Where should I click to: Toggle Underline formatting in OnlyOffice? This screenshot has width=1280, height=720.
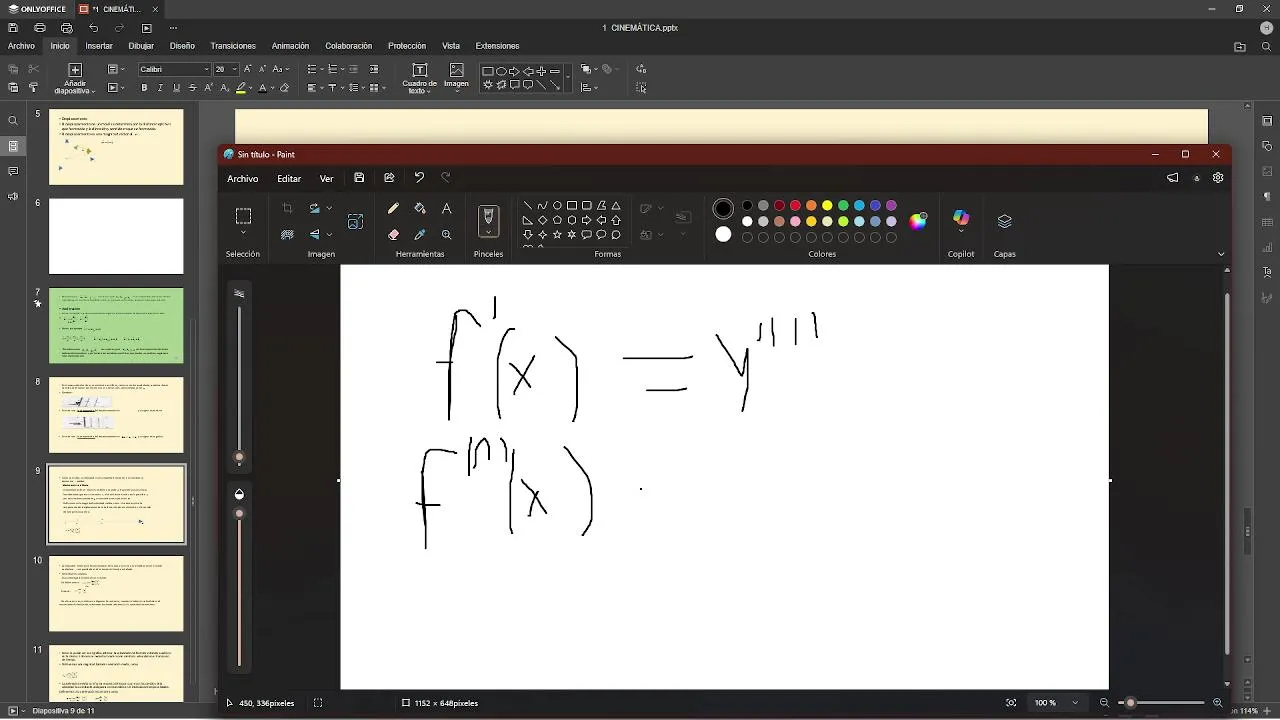[176, 88]
